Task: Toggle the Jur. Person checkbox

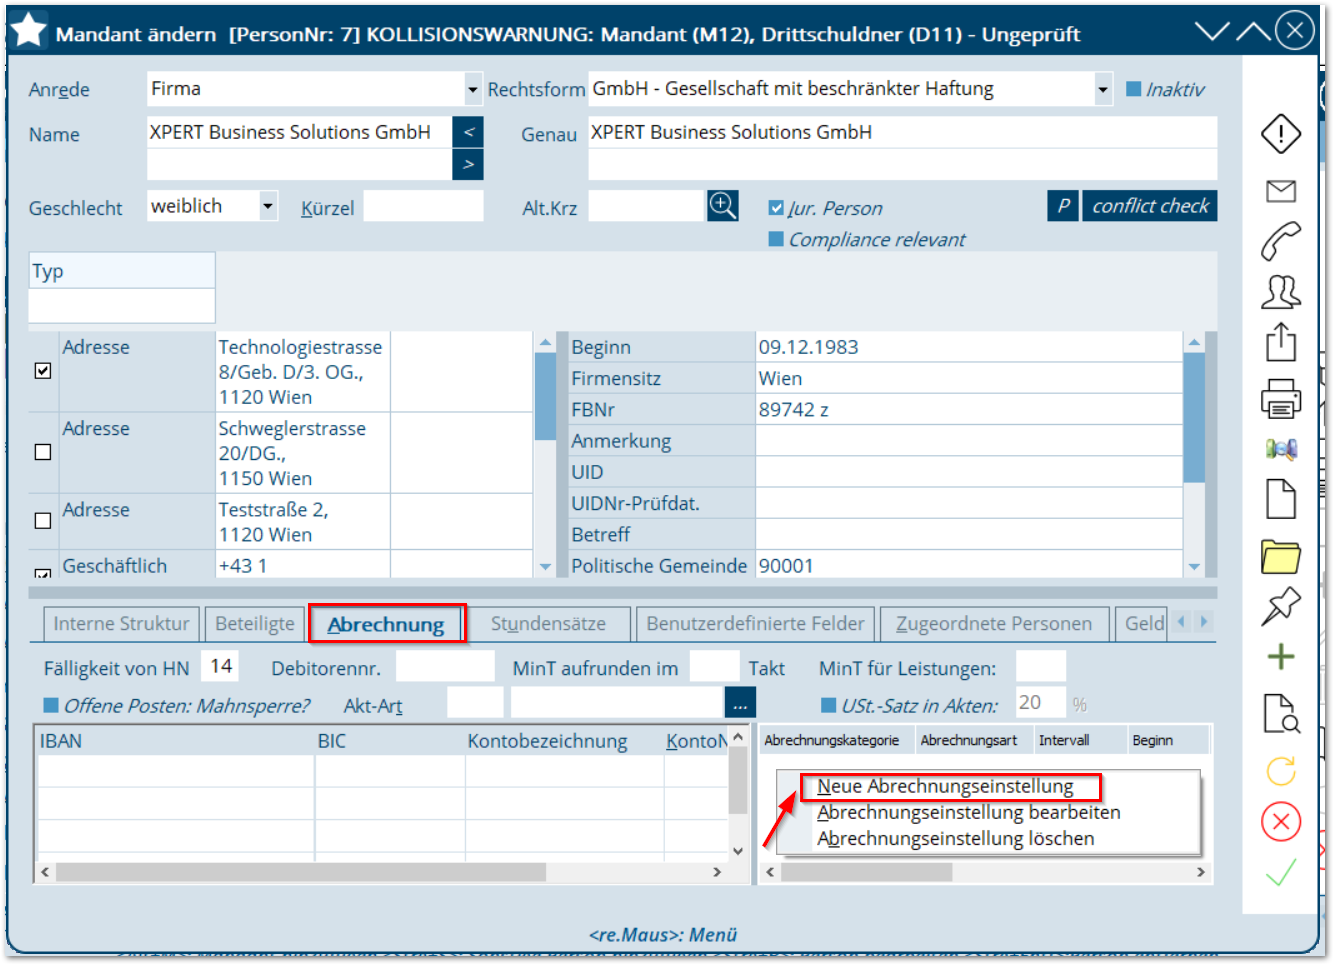Action: (x=776, y=208)
